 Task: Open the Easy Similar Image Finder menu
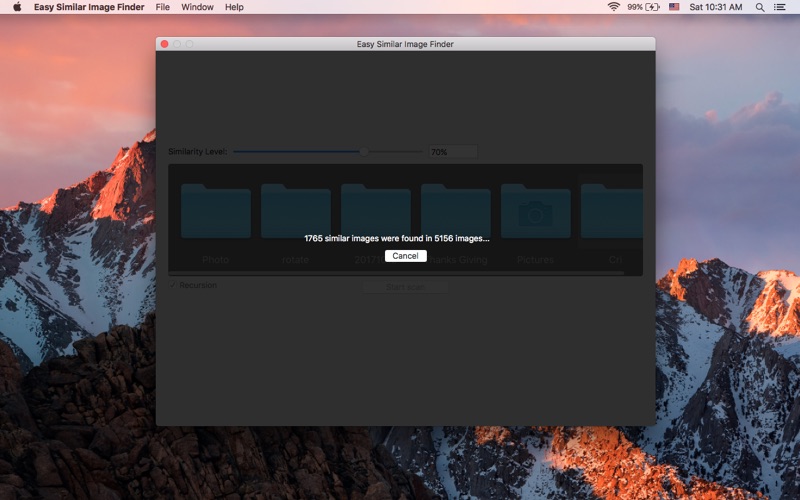pyautogui.click(x=89, y=7)
